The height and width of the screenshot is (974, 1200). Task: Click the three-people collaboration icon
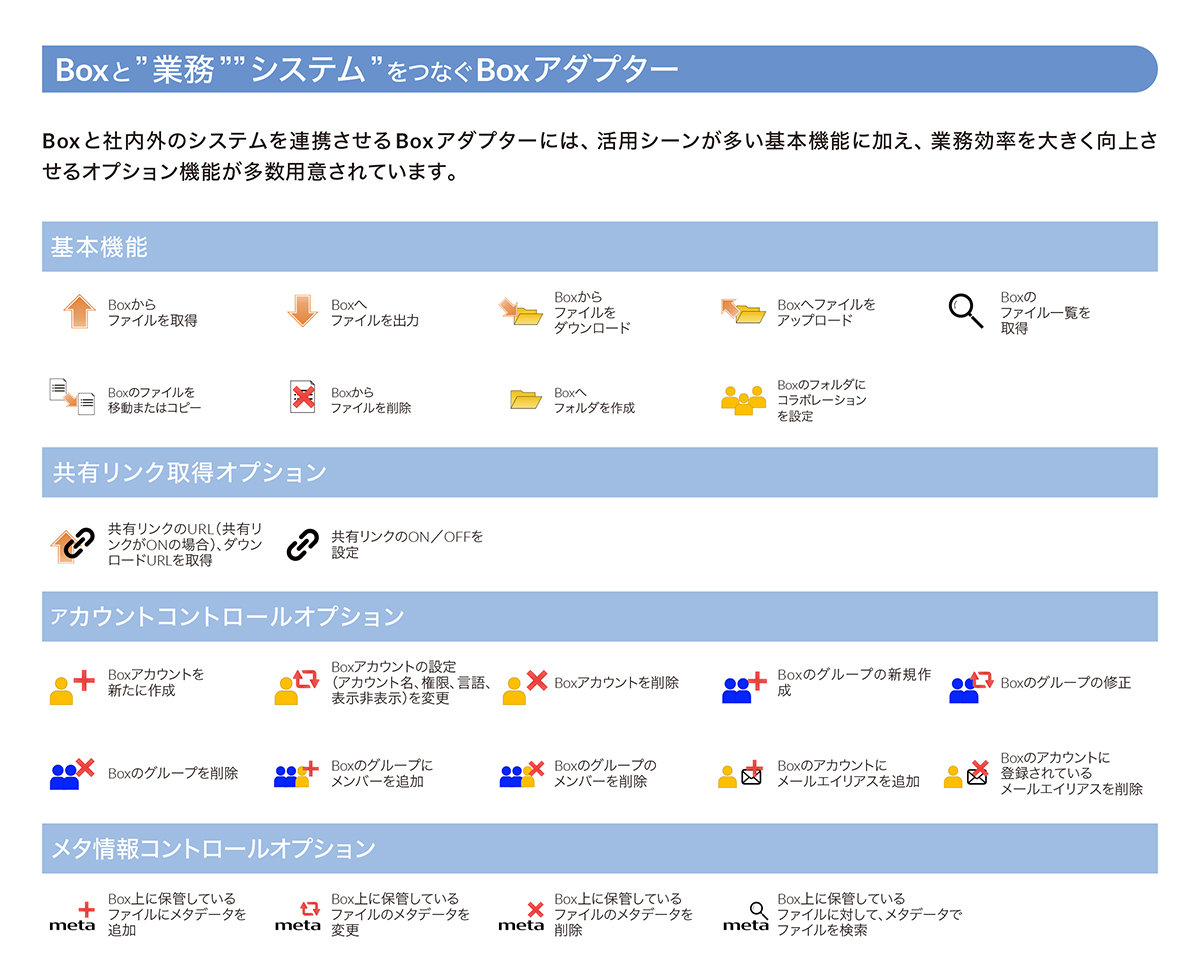pyautogui.click(x=743, y=400)
